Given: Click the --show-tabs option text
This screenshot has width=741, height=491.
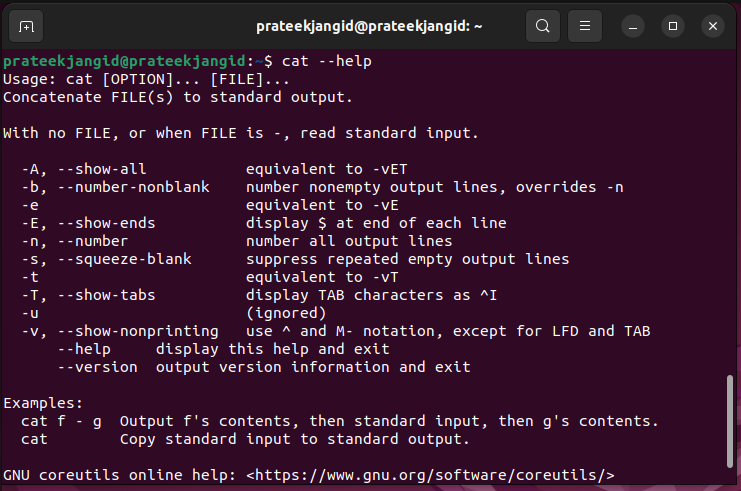Looking at the screenshot, I should [106, 295].
